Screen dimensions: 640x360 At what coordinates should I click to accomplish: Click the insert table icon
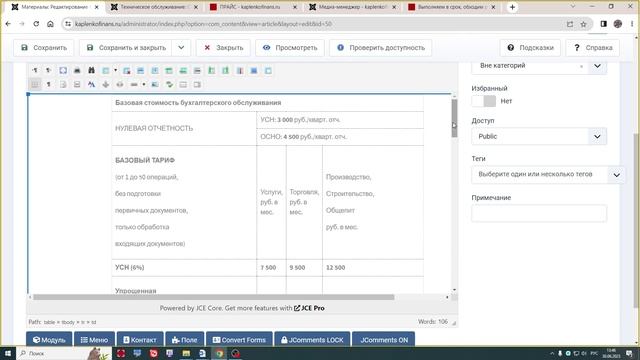coord(106,71)
